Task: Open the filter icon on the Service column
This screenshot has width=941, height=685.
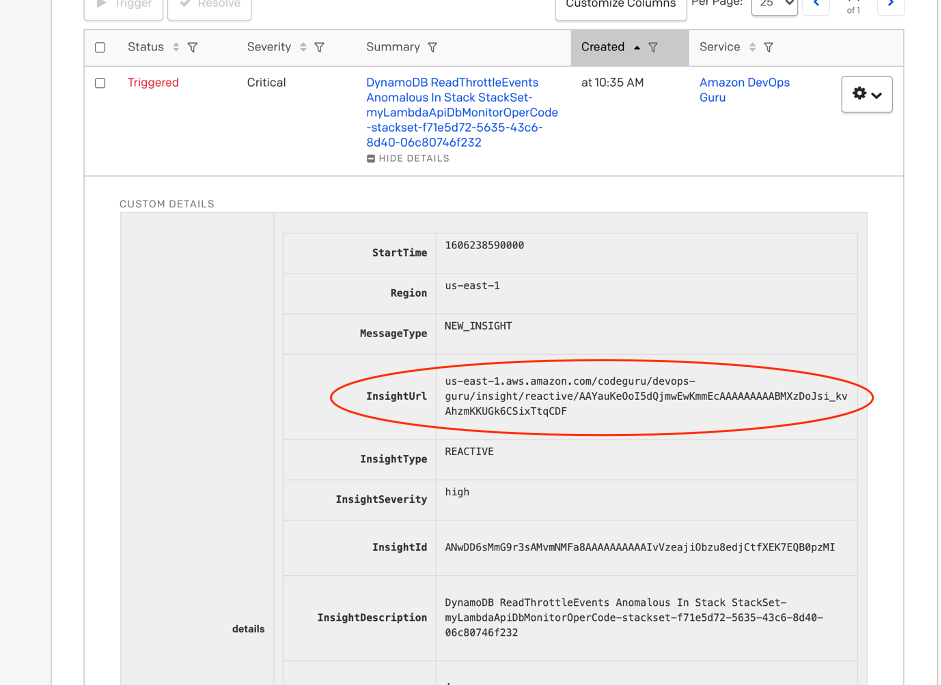Action: (767, 47)
